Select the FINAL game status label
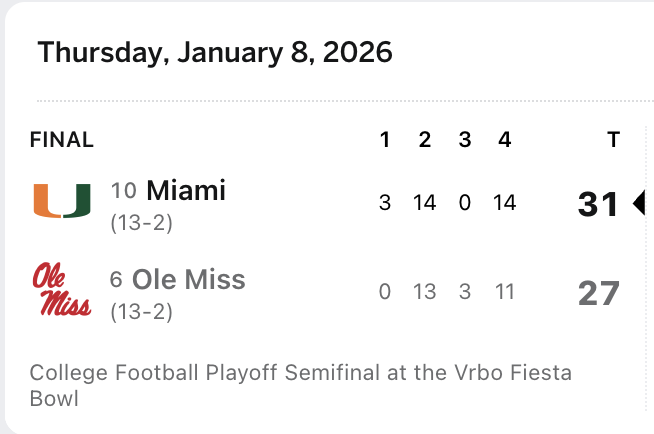The width and height of the screenshot is (654, 434). (x=62, y=140)
